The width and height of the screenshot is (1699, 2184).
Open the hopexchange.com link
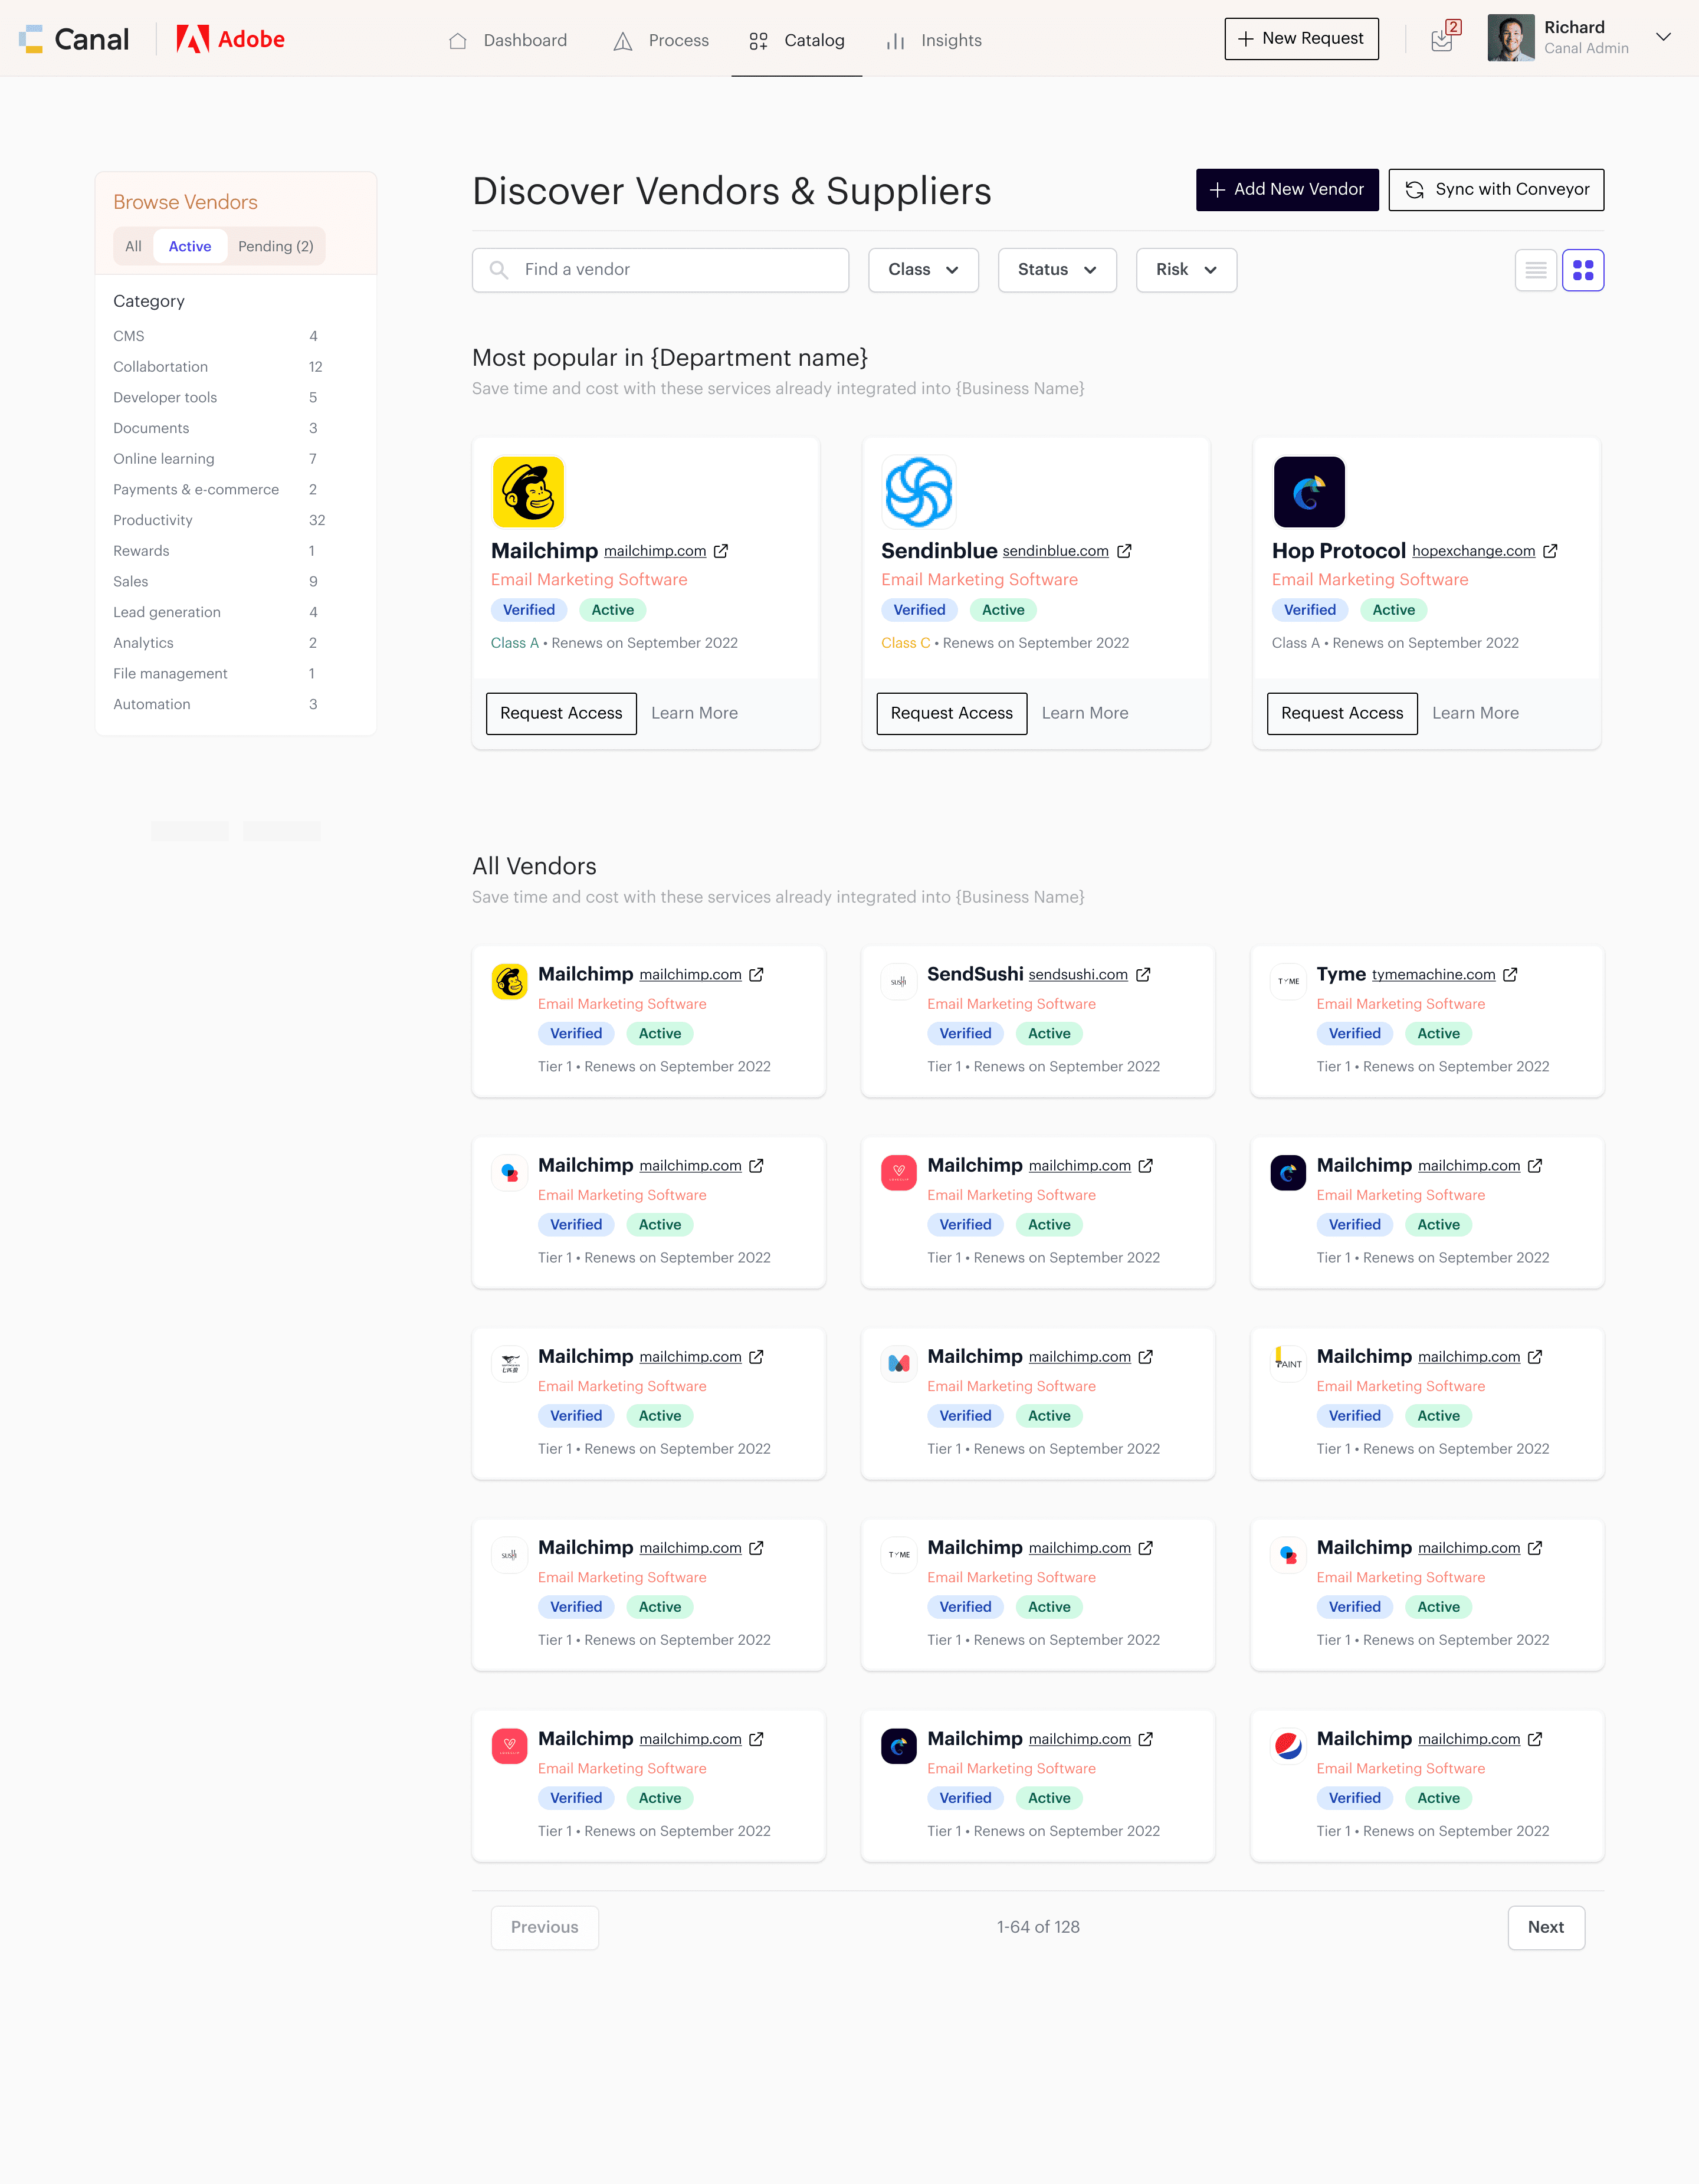[1473, 551]
